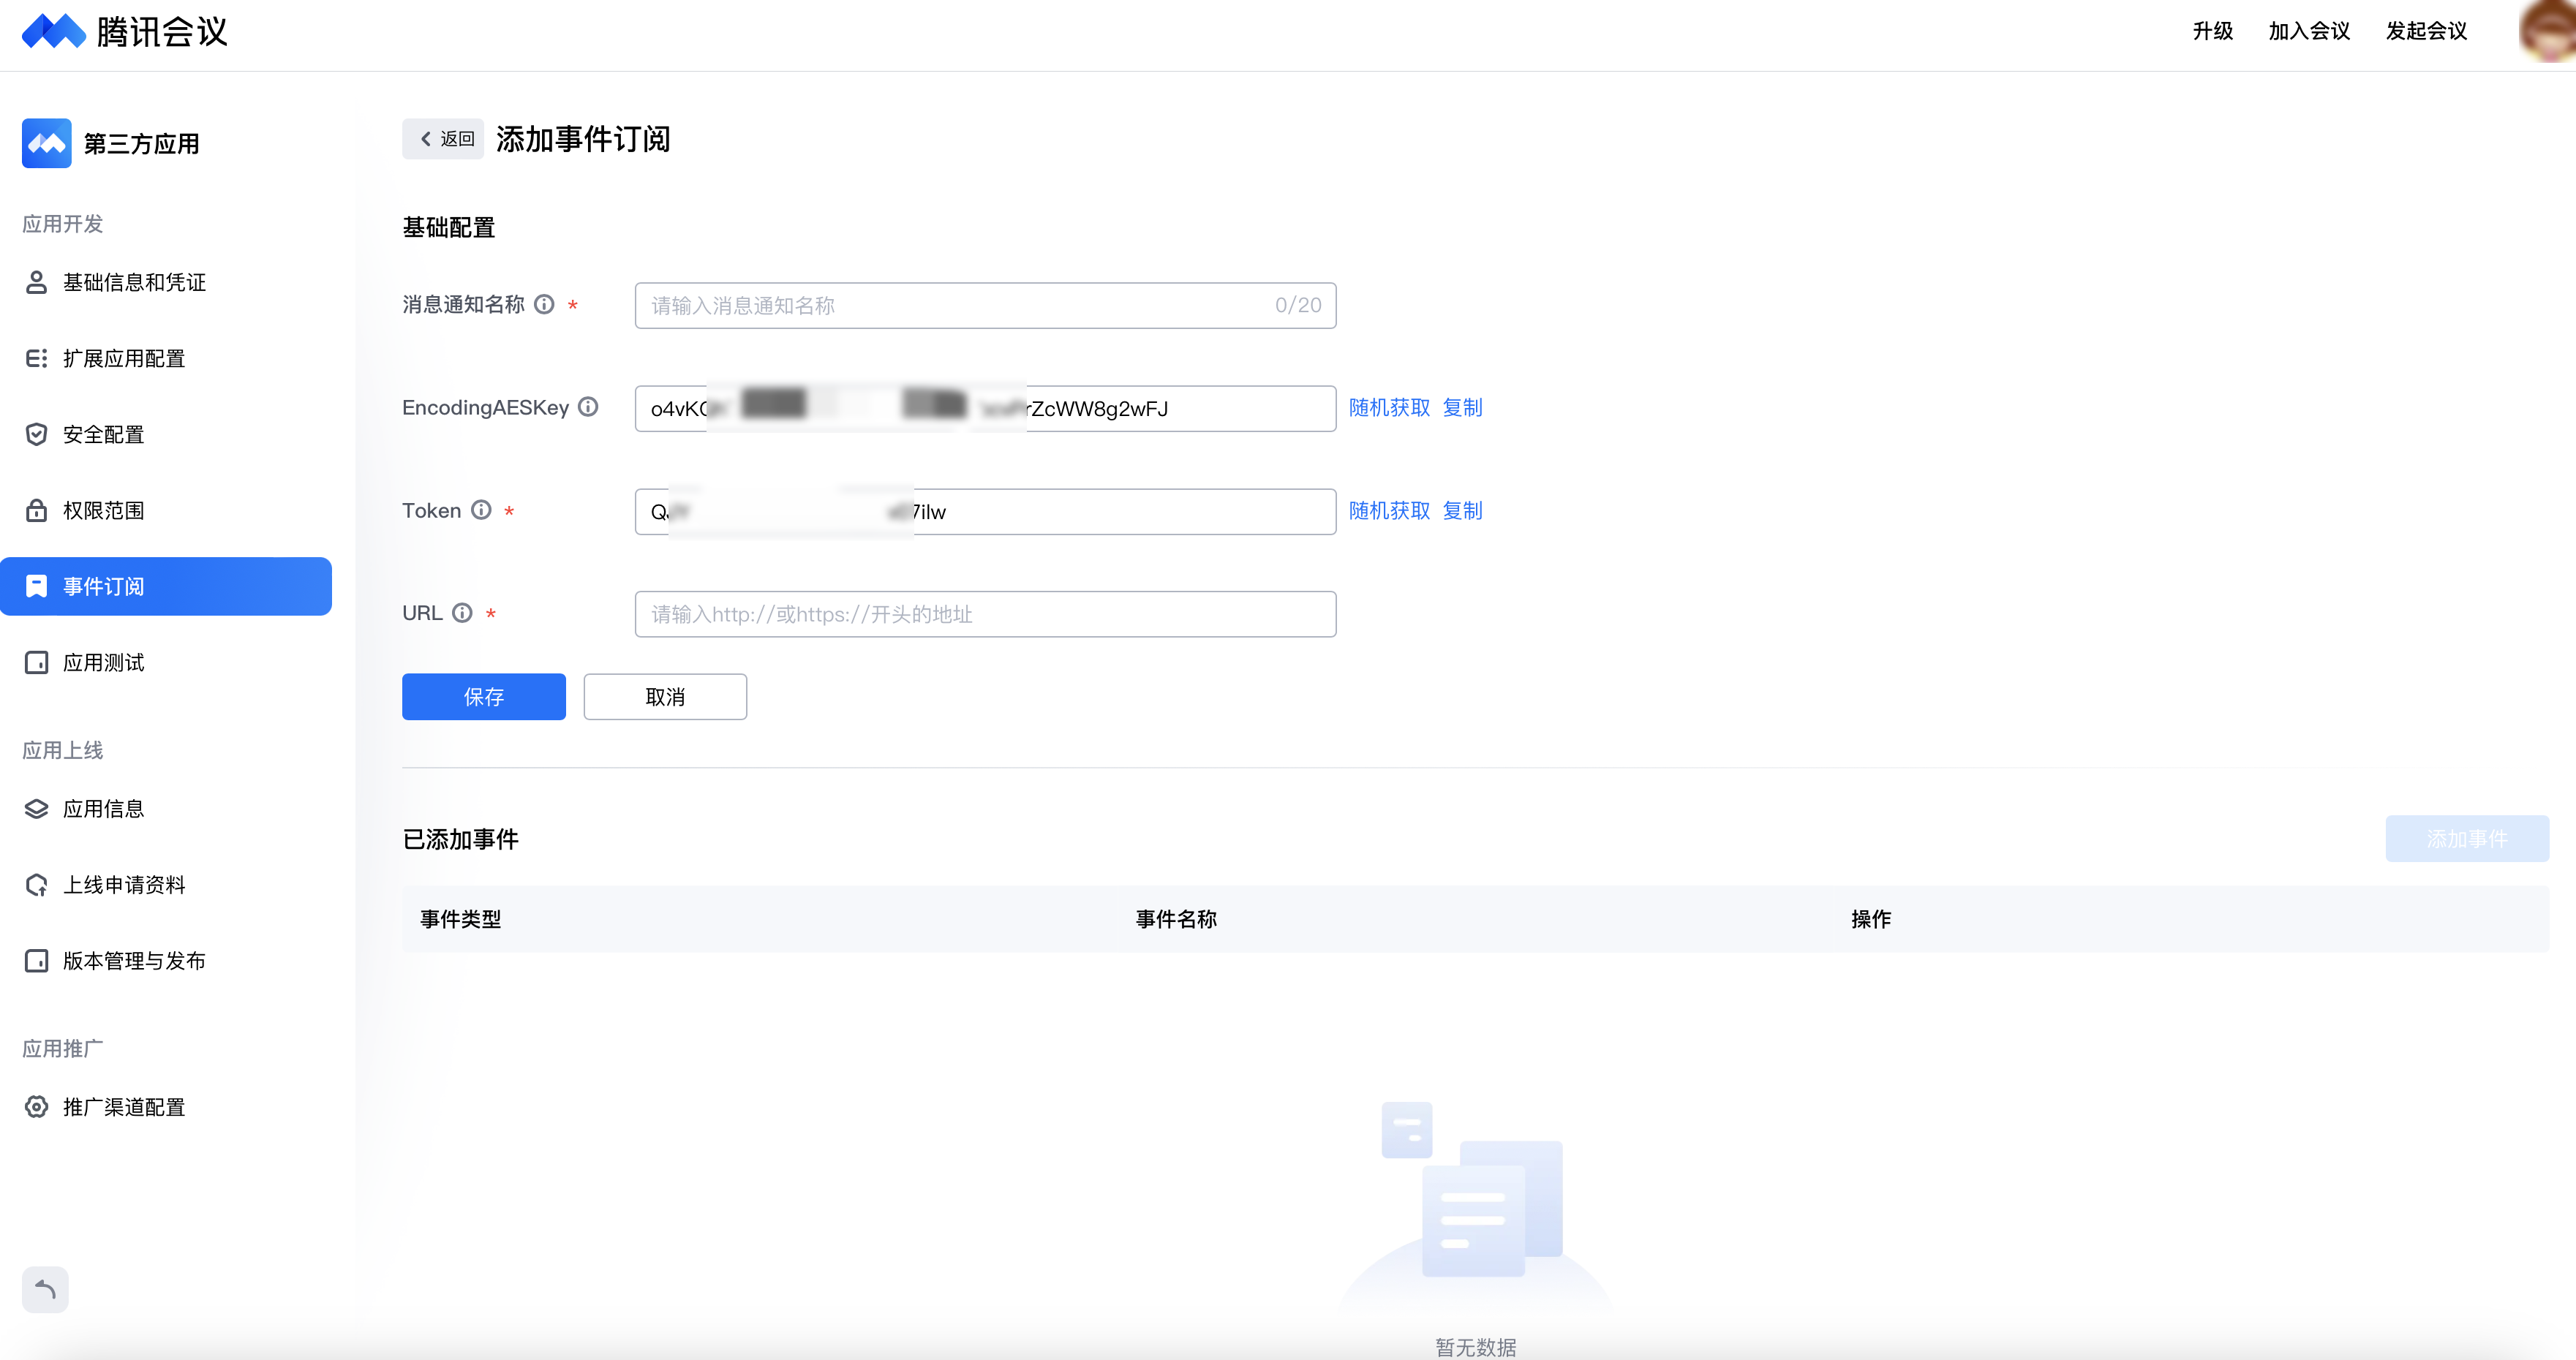Click 升级 in the top bar

tap(2213, 31)
